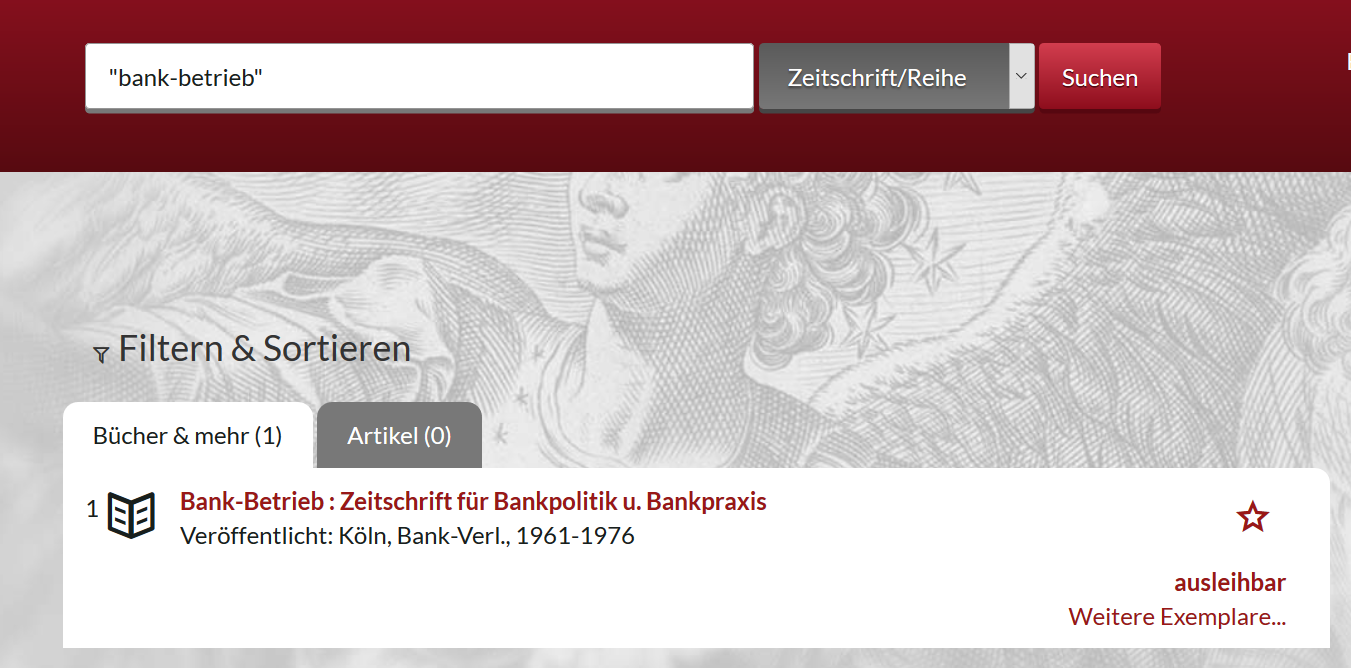Expand the Filtern & Sortieren section
Viewport: 1351px width, 668px height.
[x=252, y=348]
